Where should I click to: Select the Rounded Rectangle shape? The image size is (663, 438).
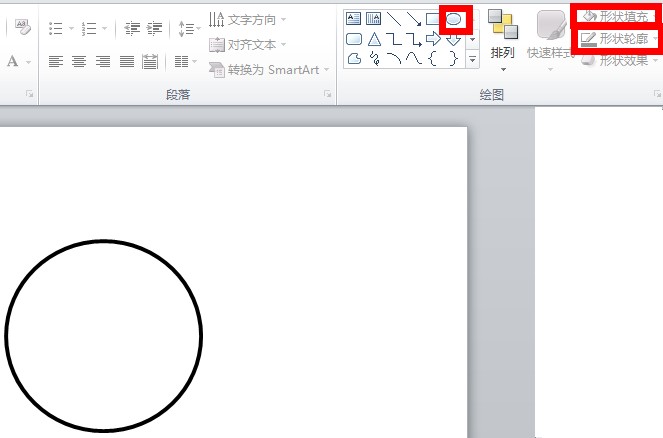(353, 39)
